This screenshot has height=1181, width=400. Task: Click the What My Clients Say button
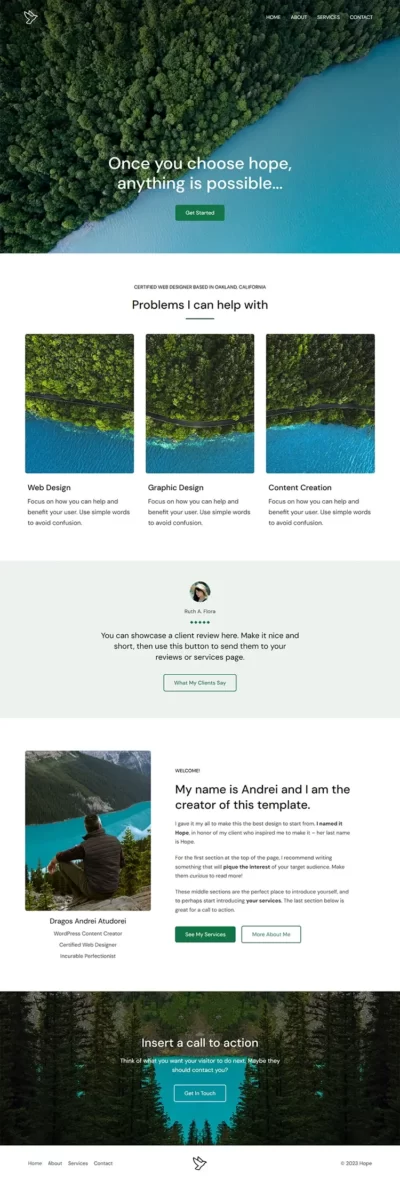click(200, 682)
